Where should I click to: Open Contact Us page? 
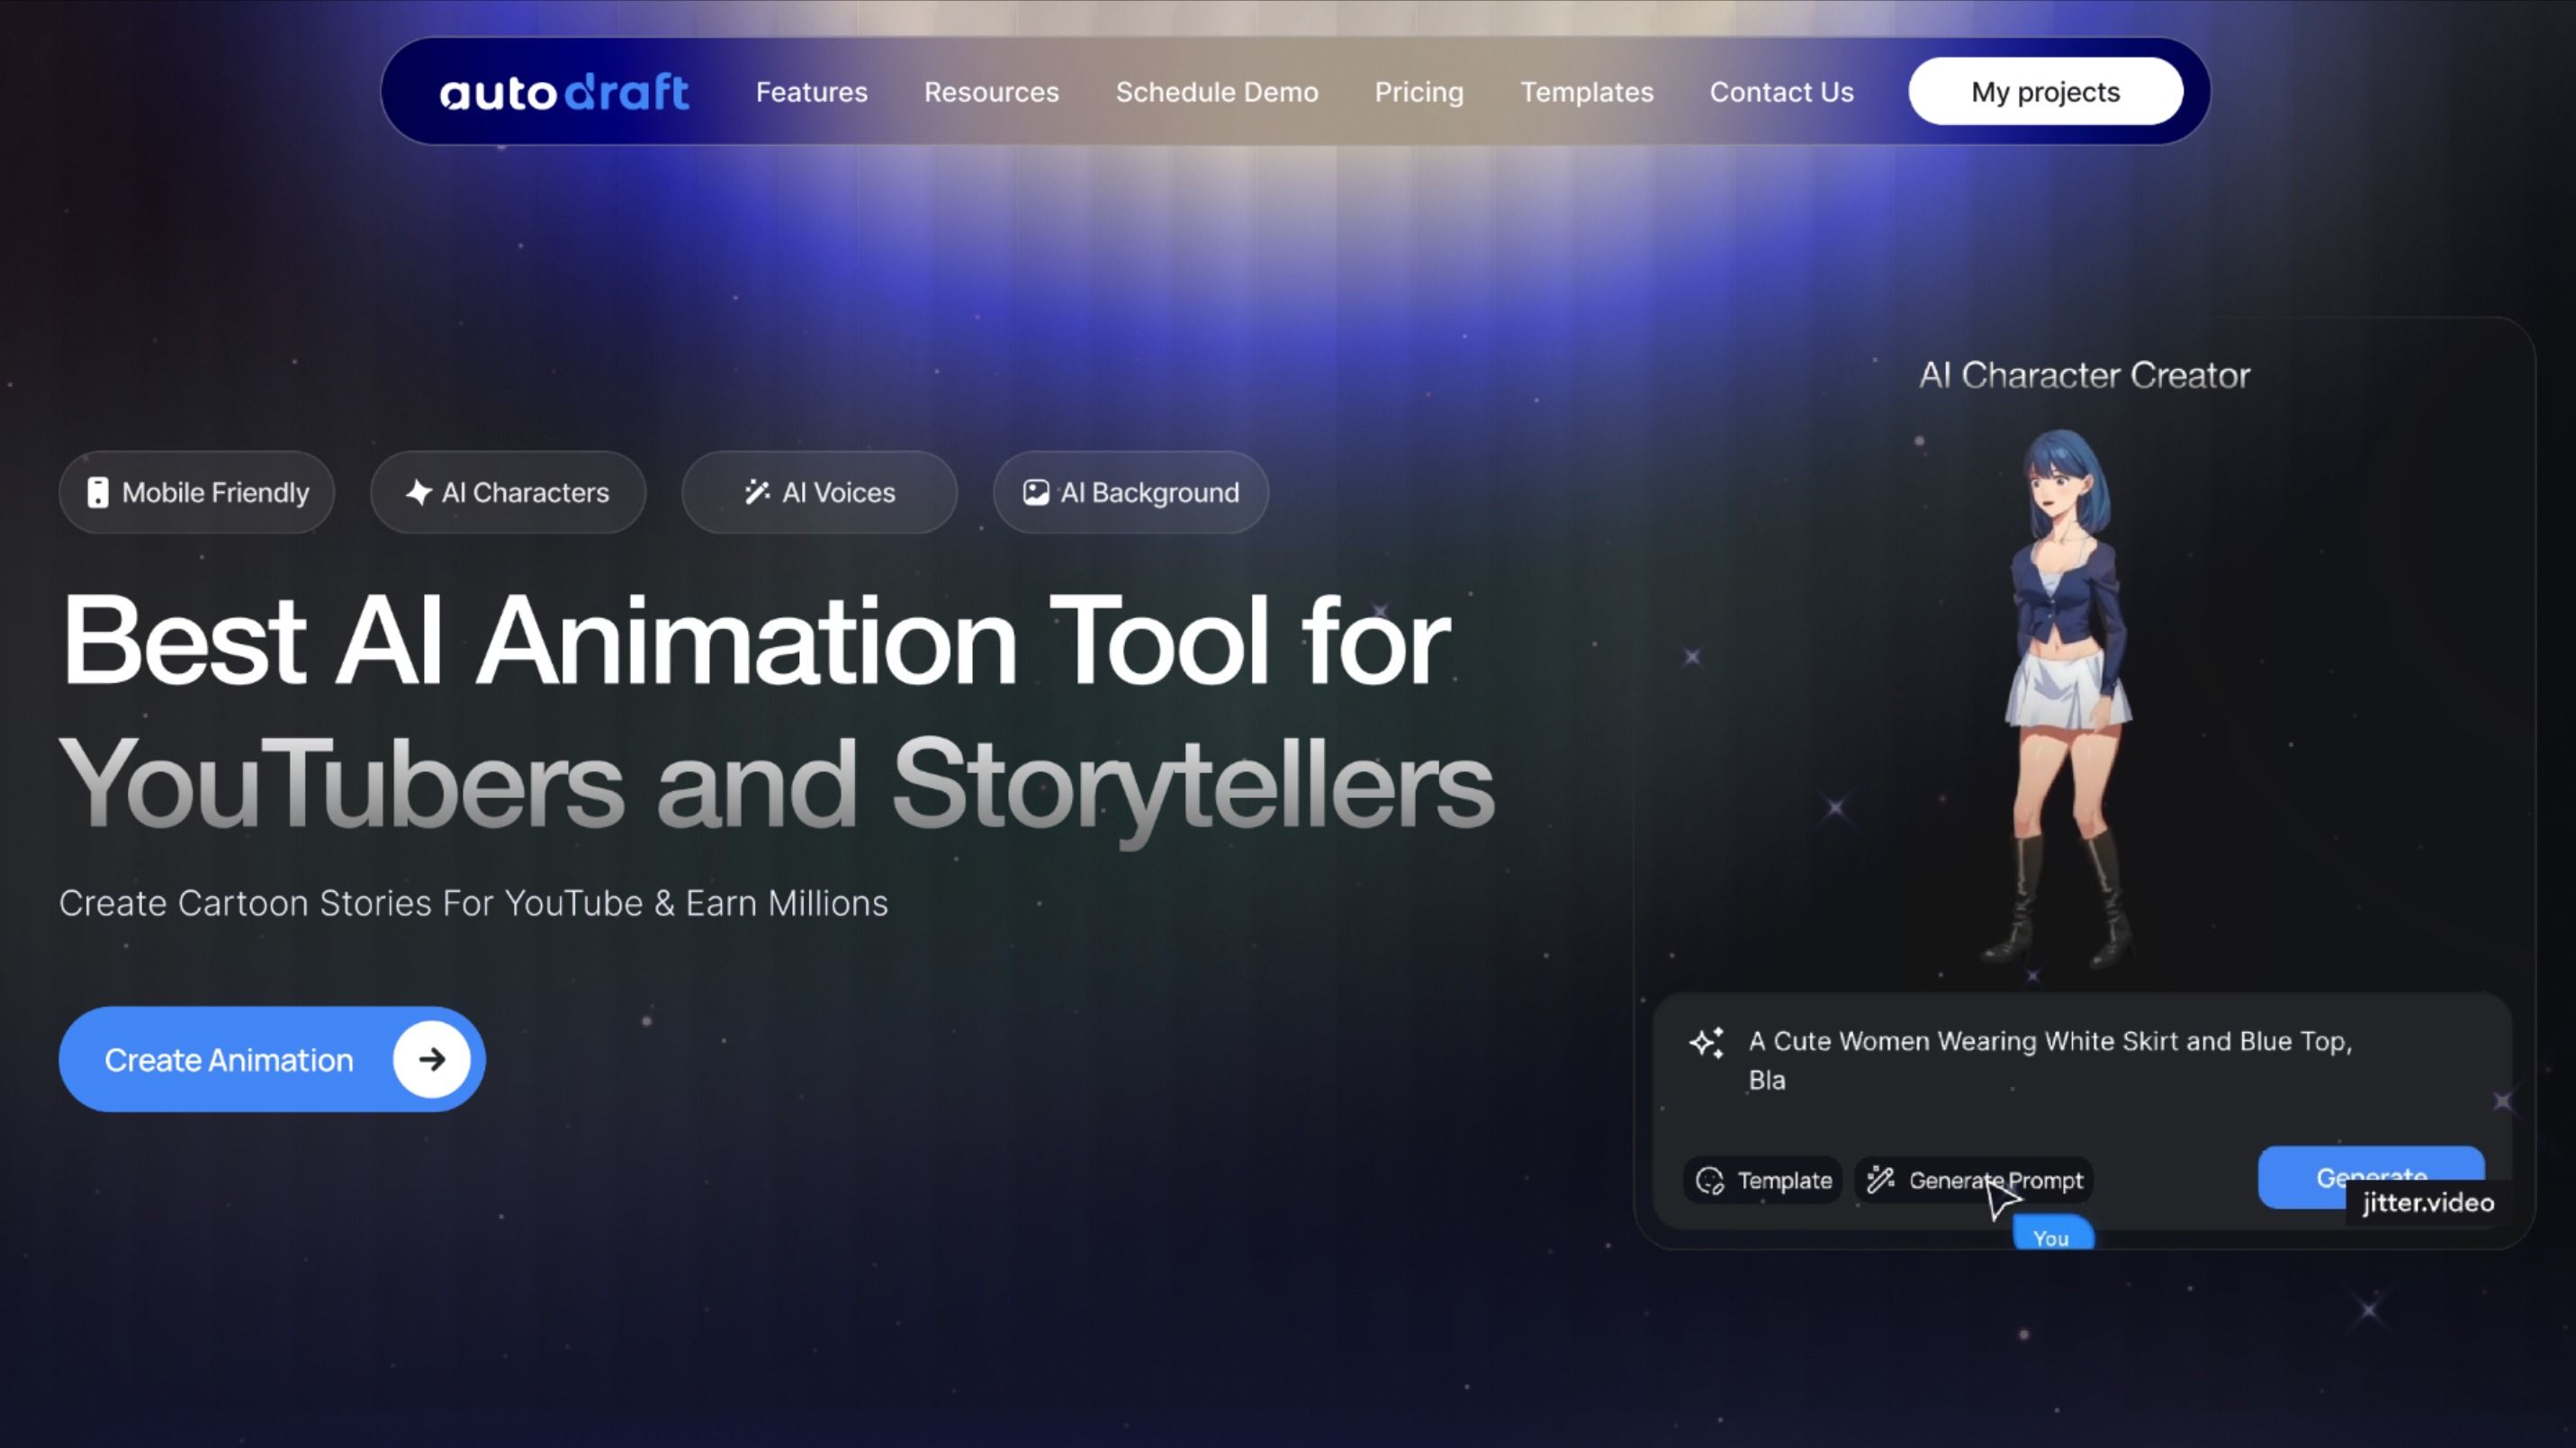1781,92
